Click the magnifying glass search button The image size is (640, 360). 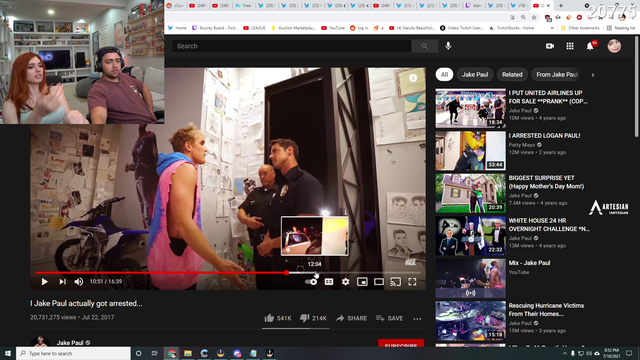424,46
